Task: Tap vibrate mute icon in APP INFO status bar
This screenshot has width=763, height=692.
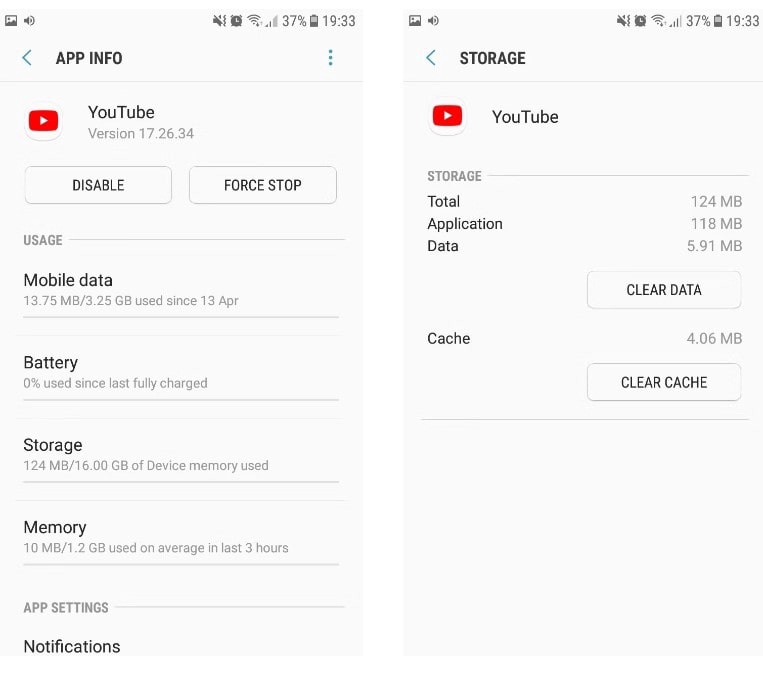Action: point(219,20)
